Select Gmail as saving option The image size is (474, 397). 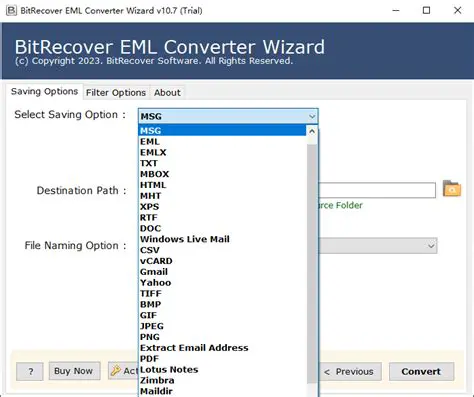tap(222, 272)
